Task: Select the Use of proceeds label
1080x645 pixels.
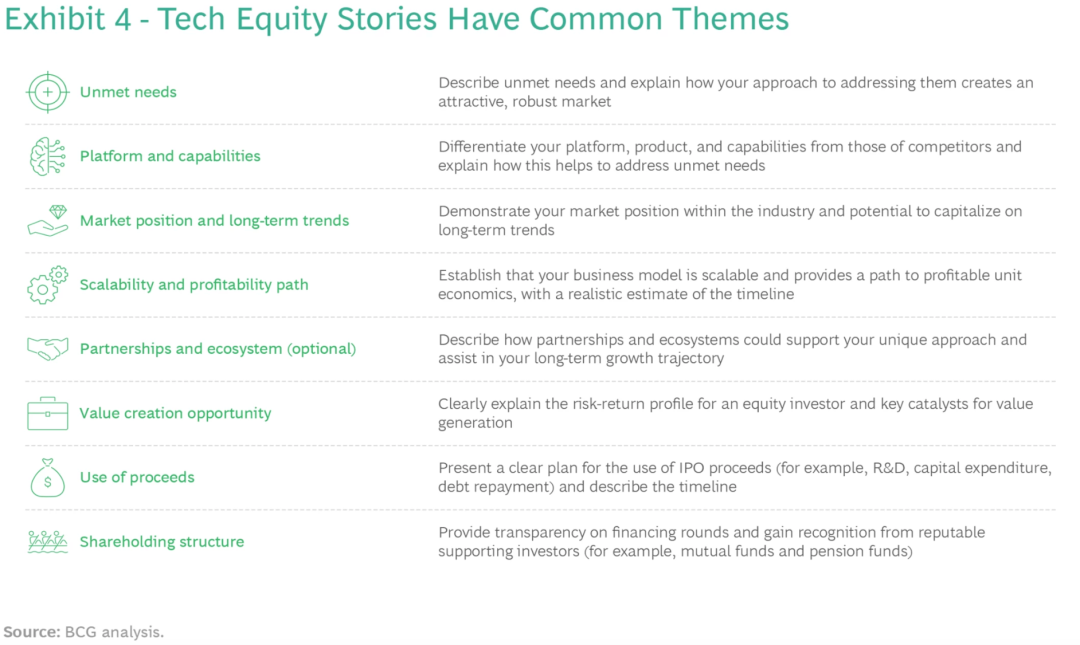Action: [137, 477]
